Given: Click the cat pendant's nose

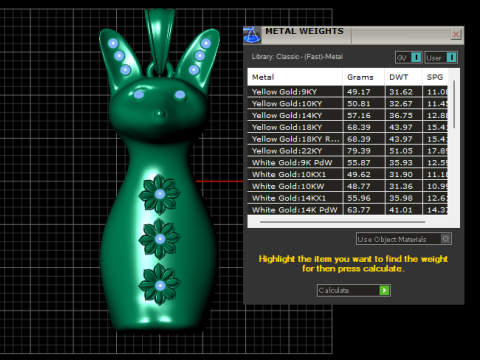Looking at the screenshot, I should point(160,114).
